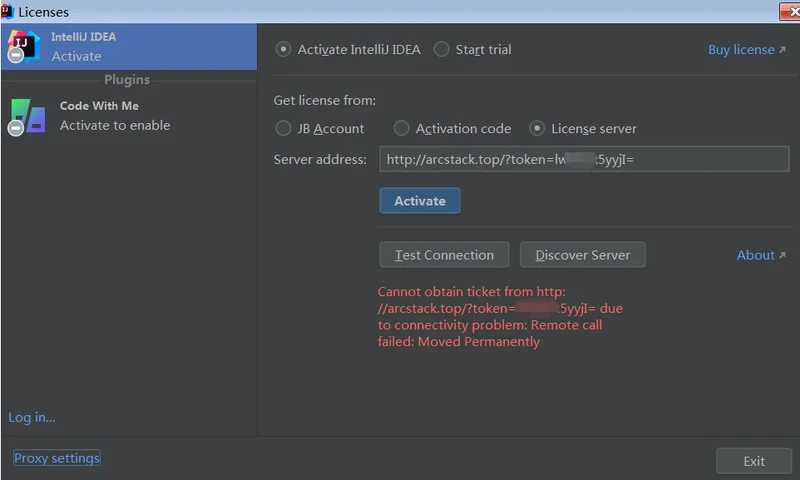
Task: Click the external arrow icon beside About
Action: coord(783,256)
